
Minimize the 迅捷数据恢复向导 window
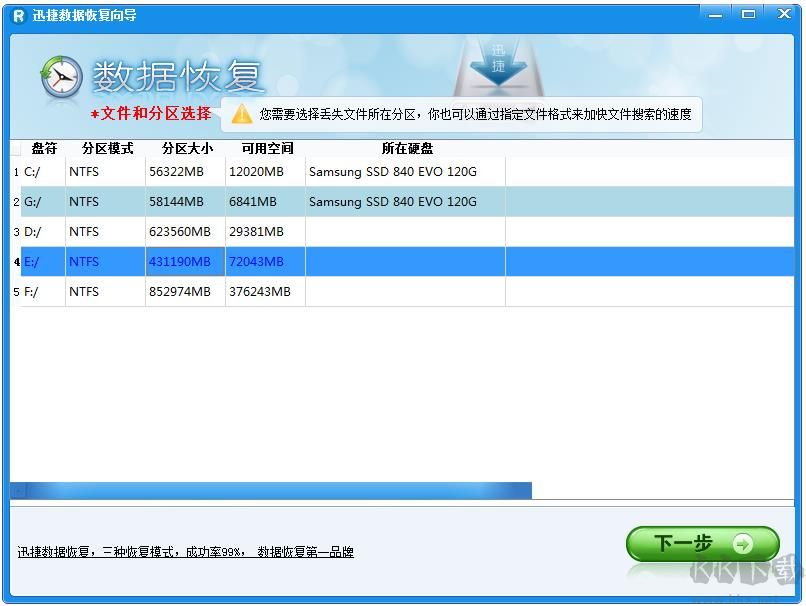pyautogui.click(x=715, y=15)
